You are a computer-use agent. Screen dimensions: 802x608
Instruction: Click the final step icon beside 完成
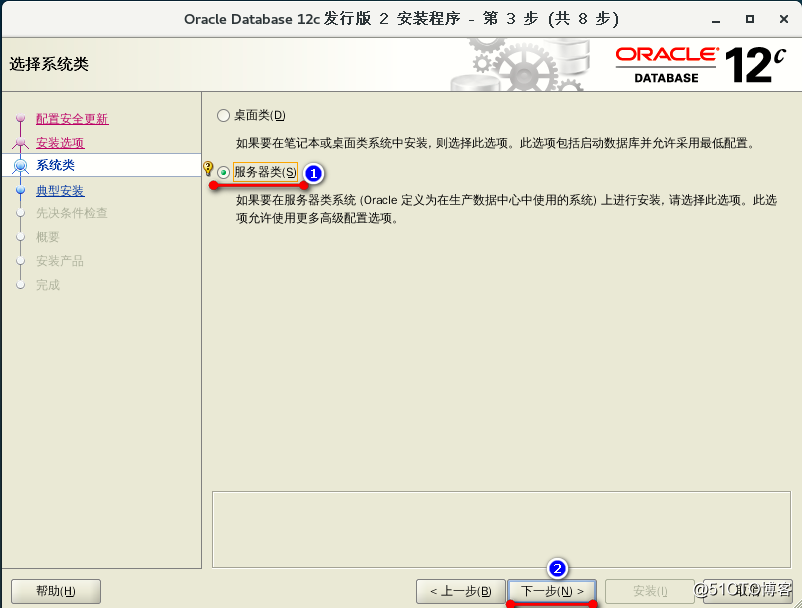tap(21, 285)
